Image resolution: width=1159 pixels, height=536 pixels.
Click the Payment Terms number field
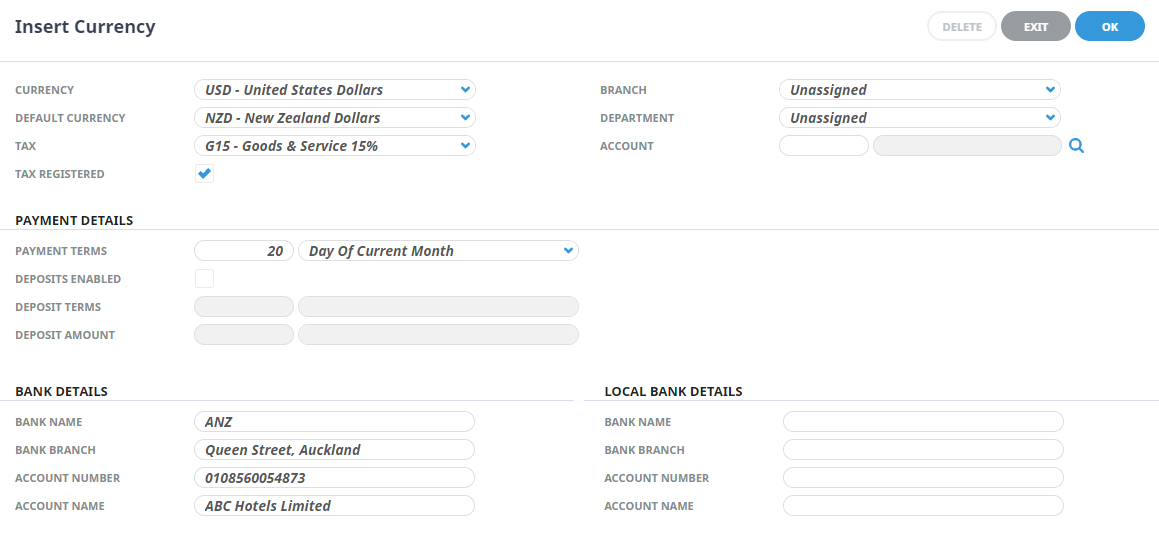point(244,251)
